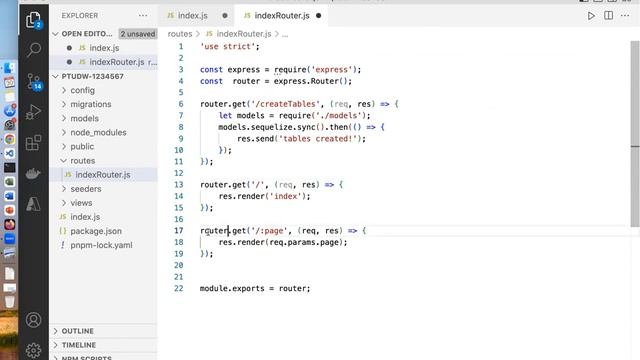This screenshot has height=360, width=640.
Task: Expand the Outline panel
Action: pos(78,331)
